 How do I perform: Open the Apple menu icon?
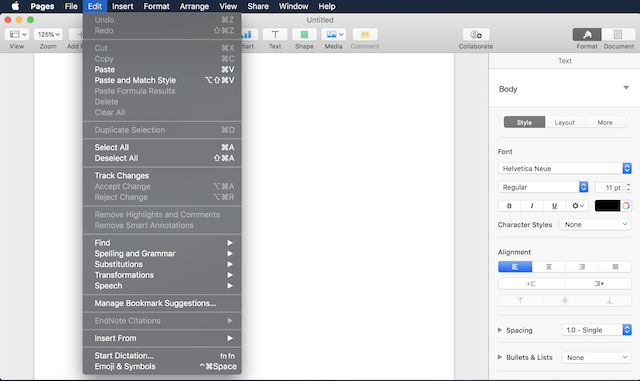[15, 6]
